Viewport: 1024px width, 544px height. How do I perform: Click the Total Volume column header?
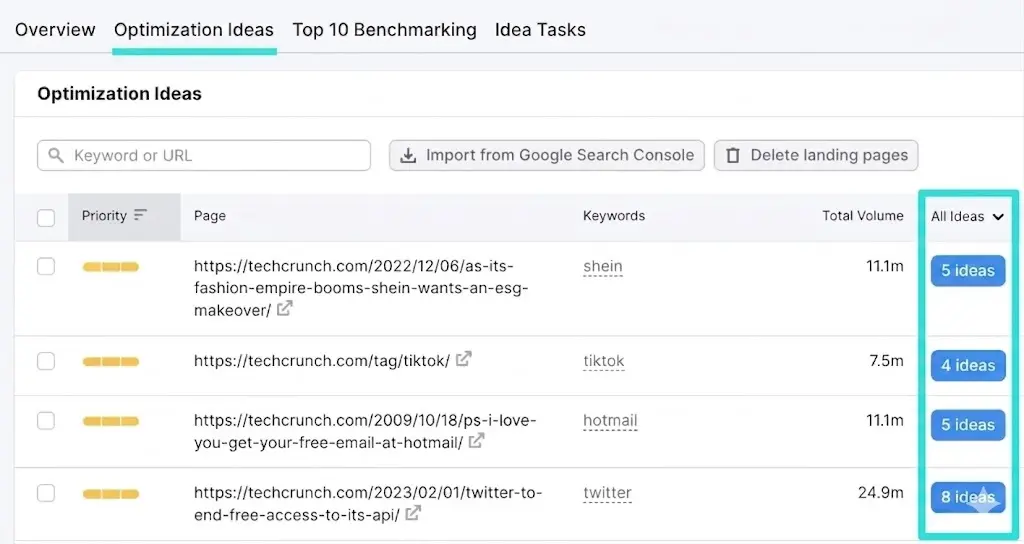point(863,216)
